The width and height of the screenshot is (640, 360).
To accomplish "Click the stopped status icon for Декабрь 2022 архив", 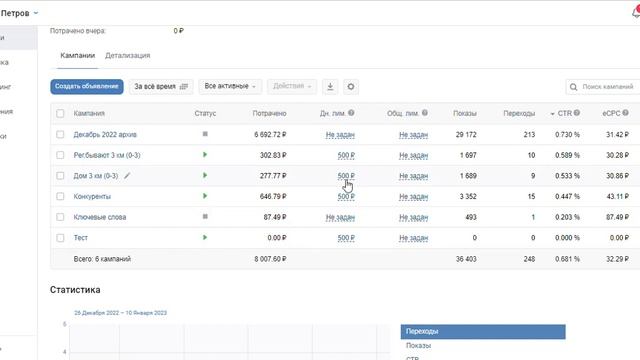I will tap(205, 134).
